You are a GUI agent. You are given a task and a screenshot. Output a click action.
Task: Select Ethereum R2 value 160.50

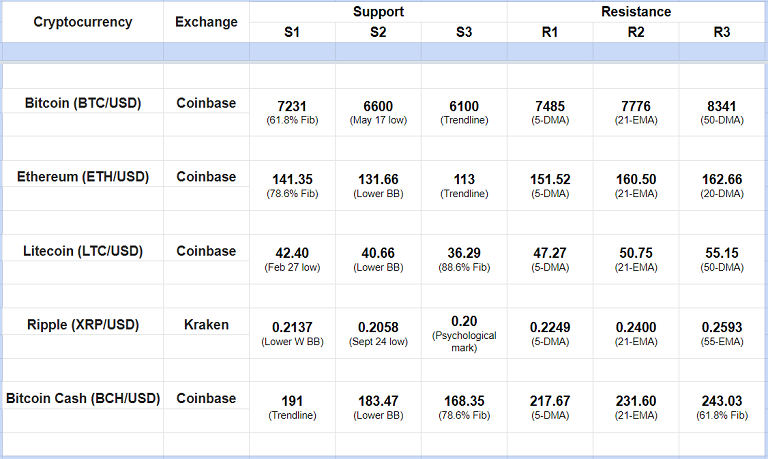[x=636, y=179]
